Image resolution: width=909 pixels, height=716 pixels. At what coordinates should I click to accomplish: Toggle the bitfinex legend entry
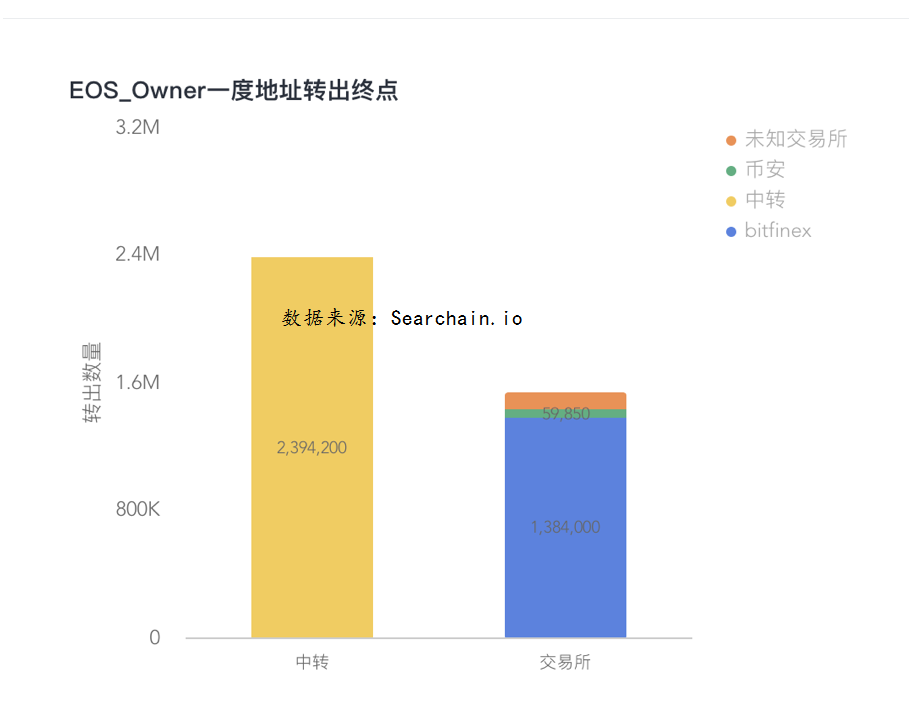click(x=769, y=231)
